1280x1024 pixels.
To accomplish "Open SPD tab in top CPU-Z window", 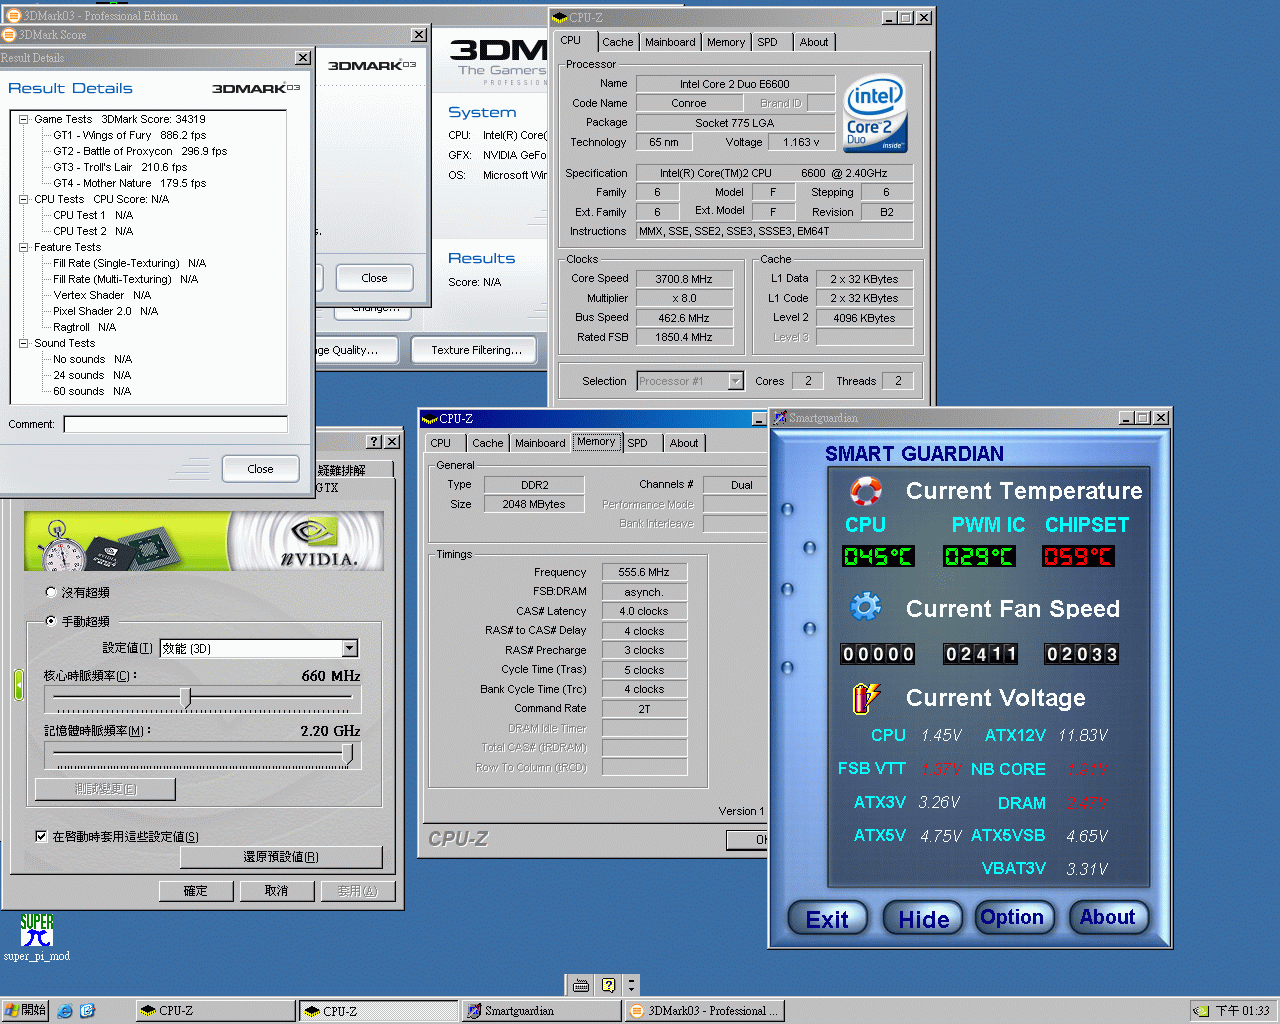I will (x=767, y=43).
